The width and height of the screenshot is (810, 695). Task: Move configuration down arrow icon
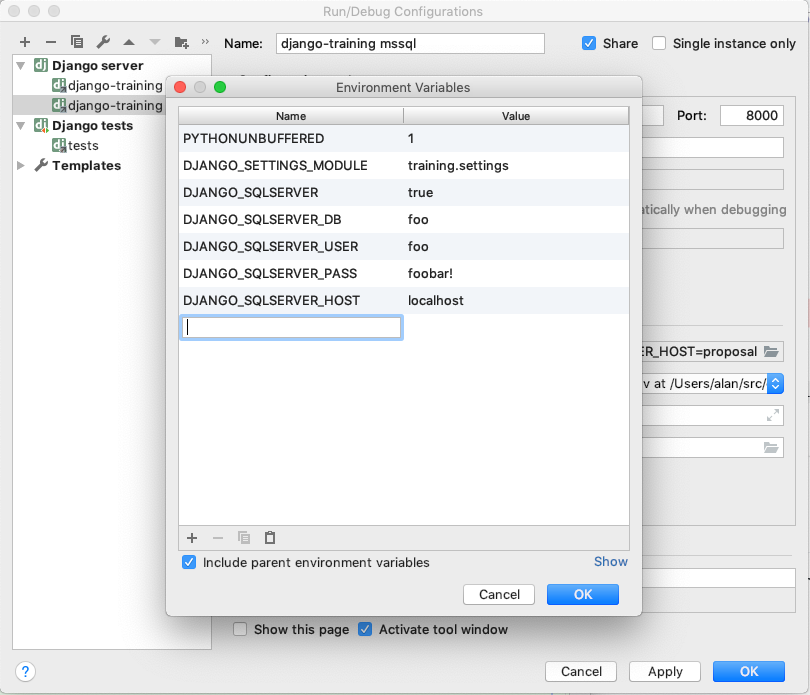(x=155, y=42)
